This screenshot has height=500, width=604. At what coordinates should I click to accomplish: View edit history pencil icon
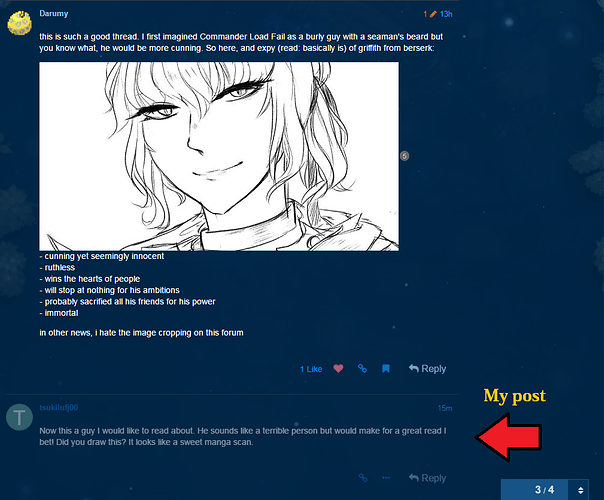(x=433, y=14)
